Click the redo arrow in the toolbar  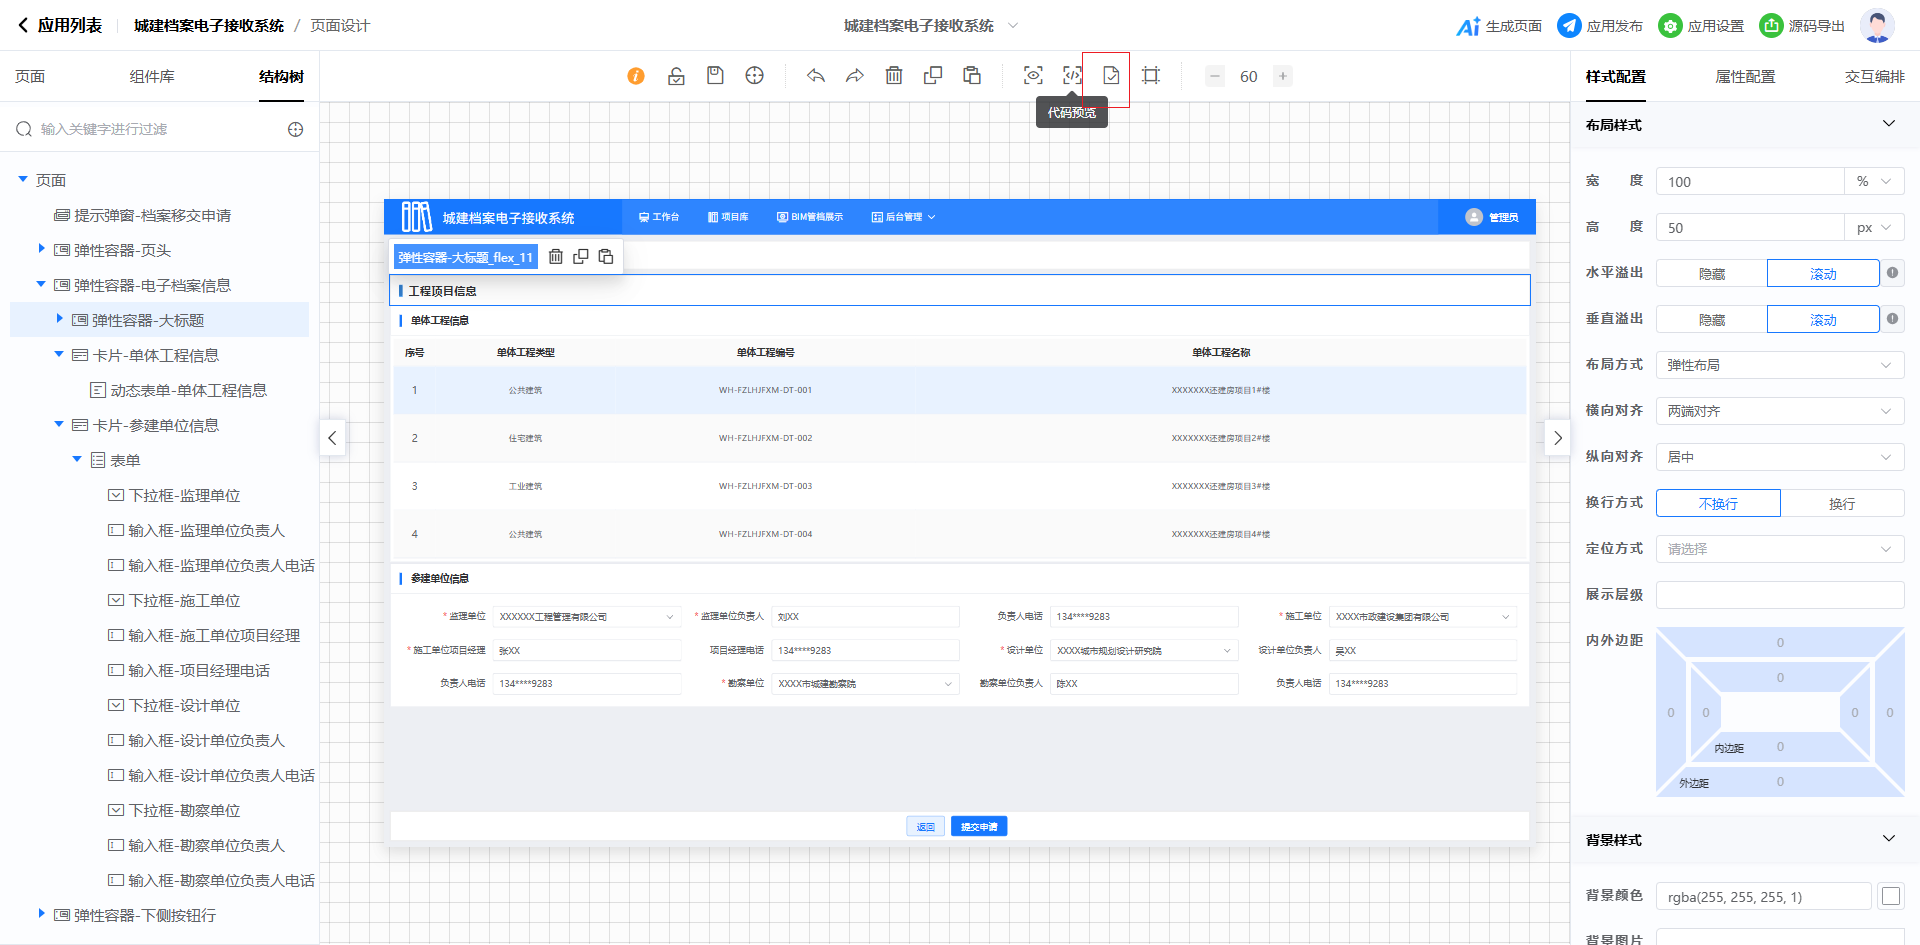855,76
